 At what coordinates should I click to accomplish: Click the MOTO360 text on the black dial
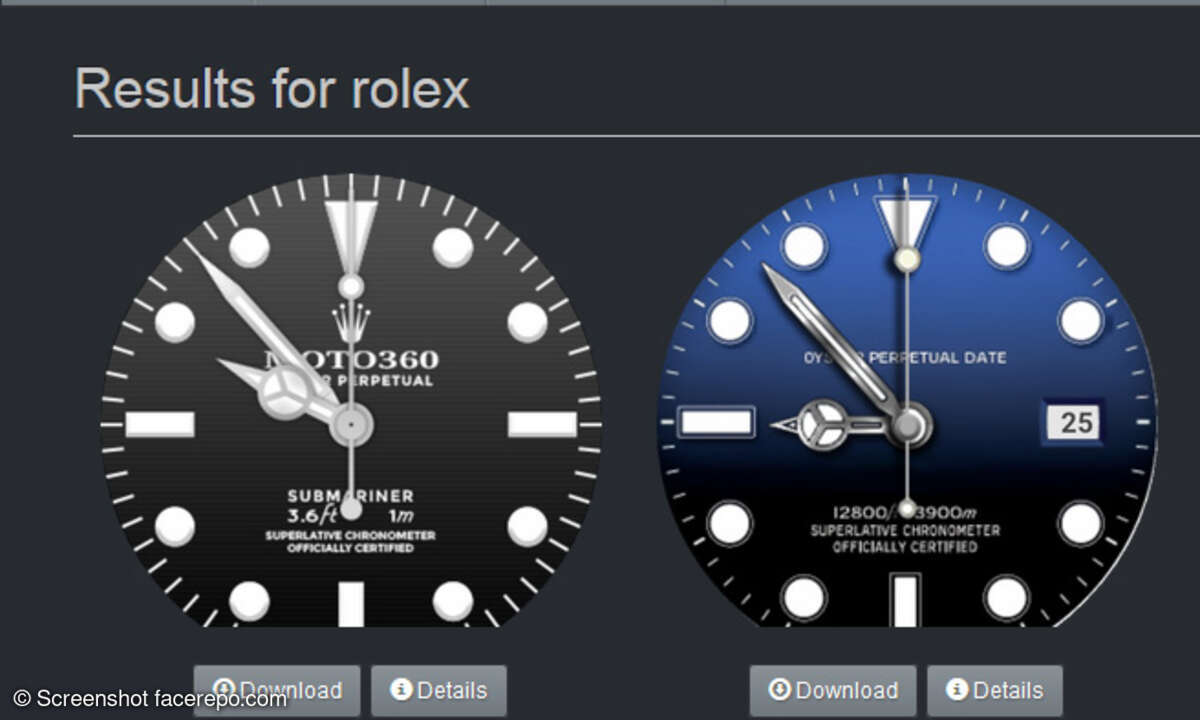[351, 360]
